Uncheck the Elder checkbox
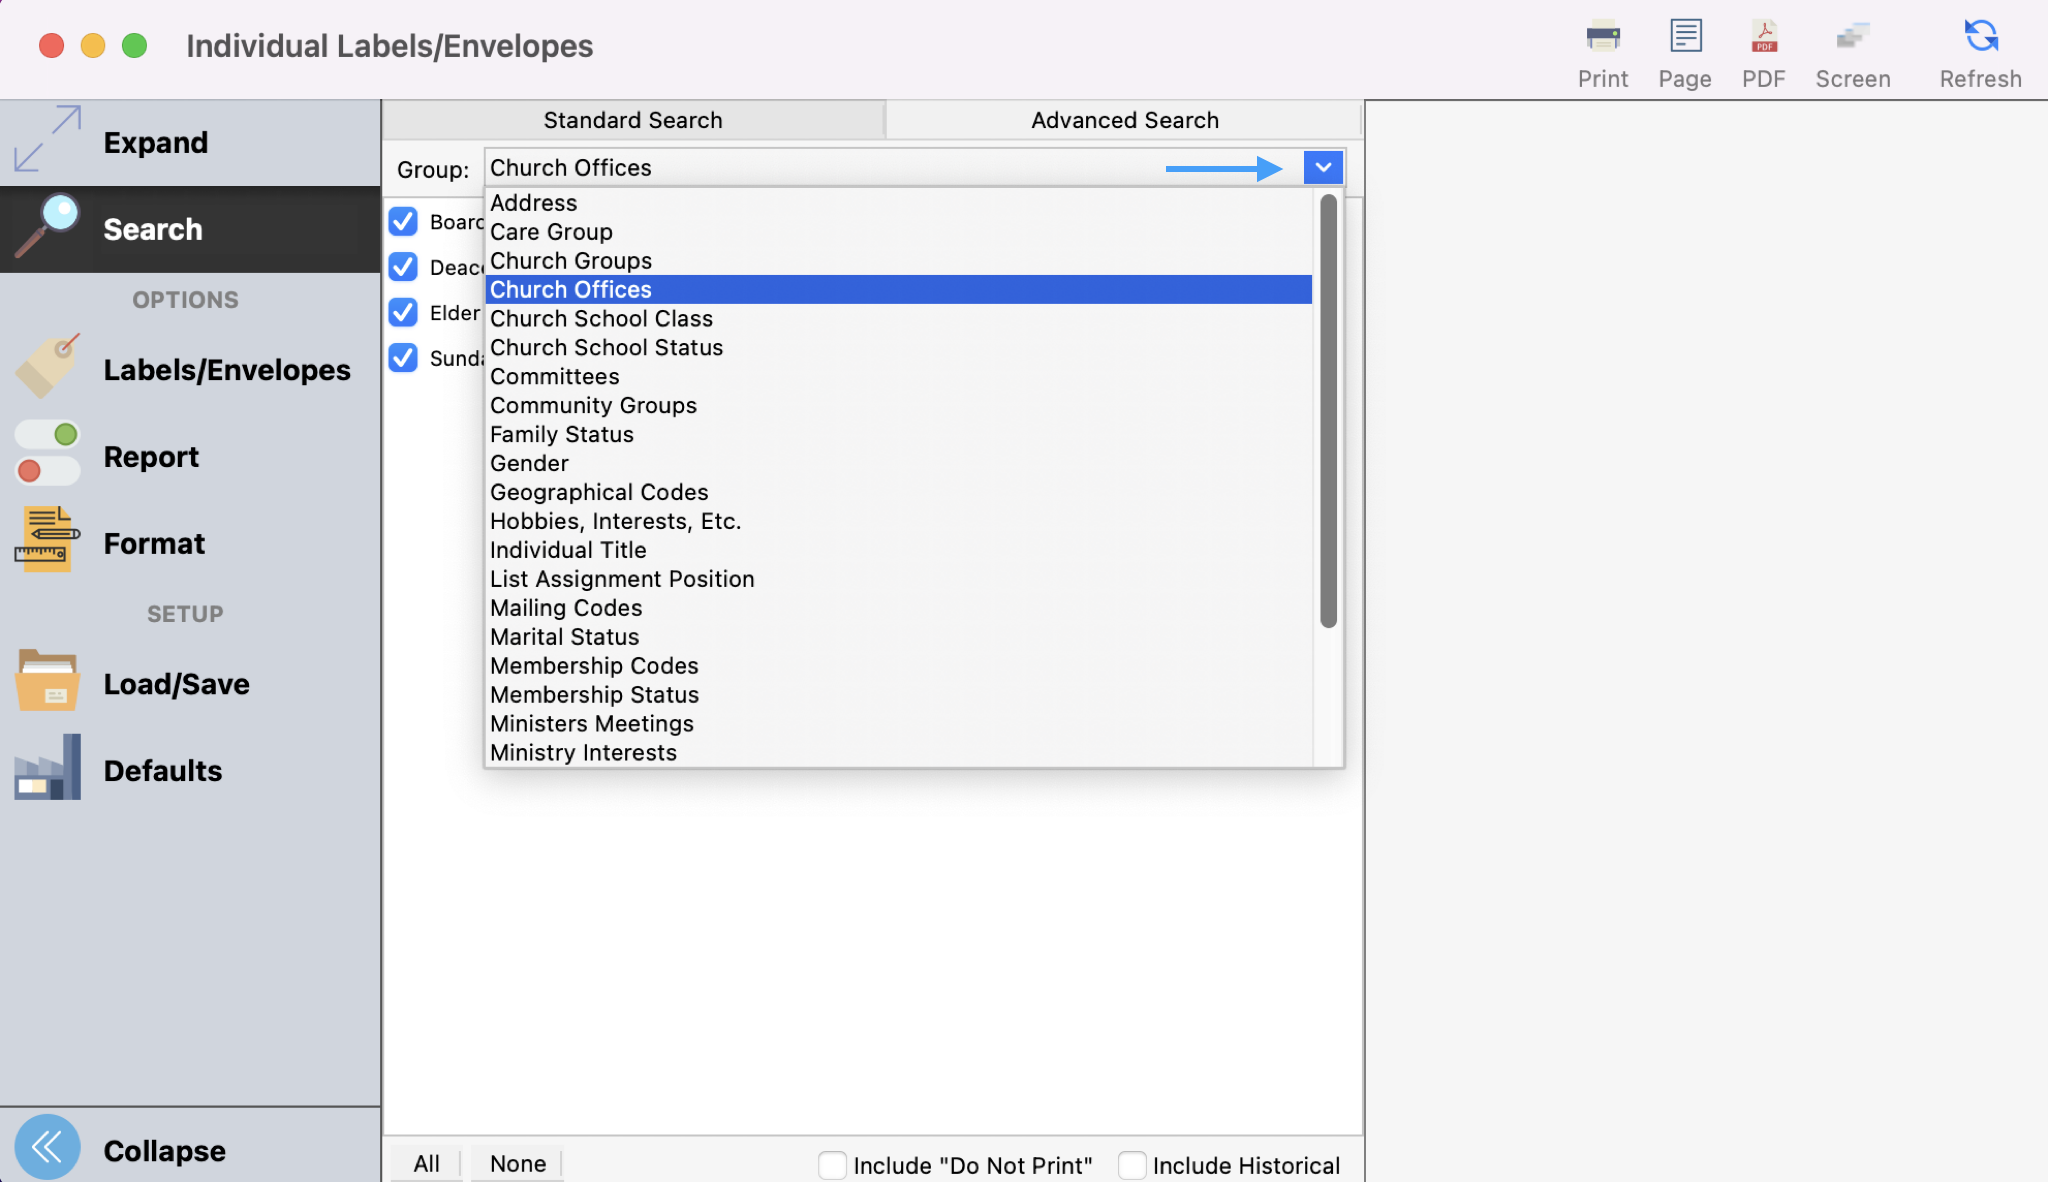2048x1182 pixels. (403, 312)
